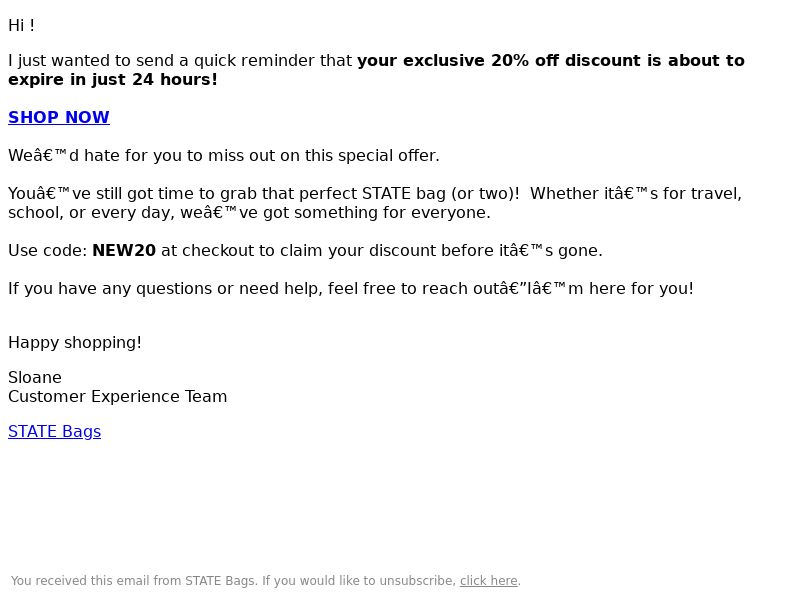Image resolution: width=800 pixels, height=600 pixels.
Task: Click the NEW20 discount code text
Action: pyautogui.click(x=124, y=251)
